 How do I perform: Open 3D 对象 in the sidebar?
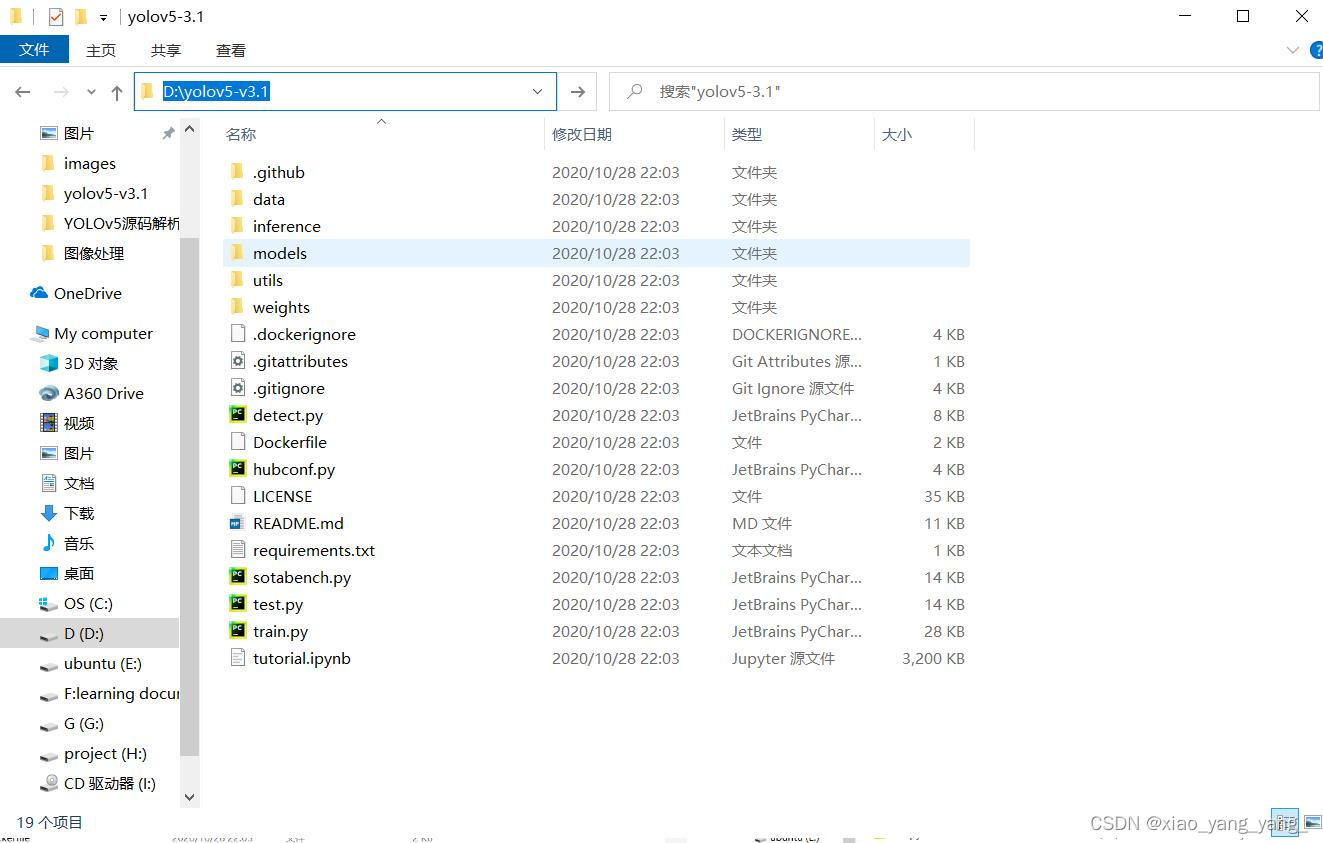click(79, 363)
